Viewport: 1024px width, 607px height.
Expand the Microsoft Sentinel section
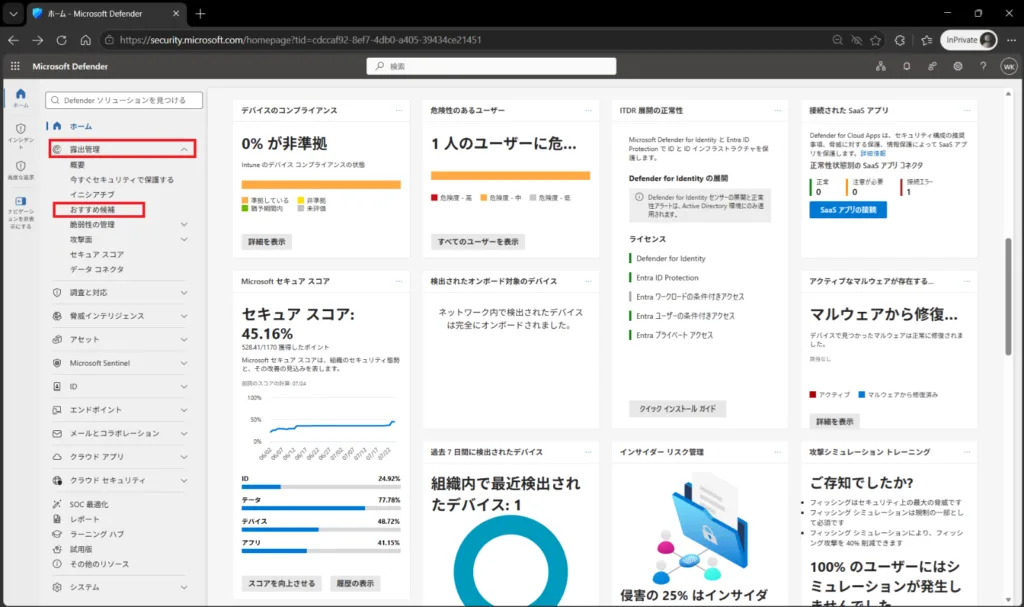184,363
